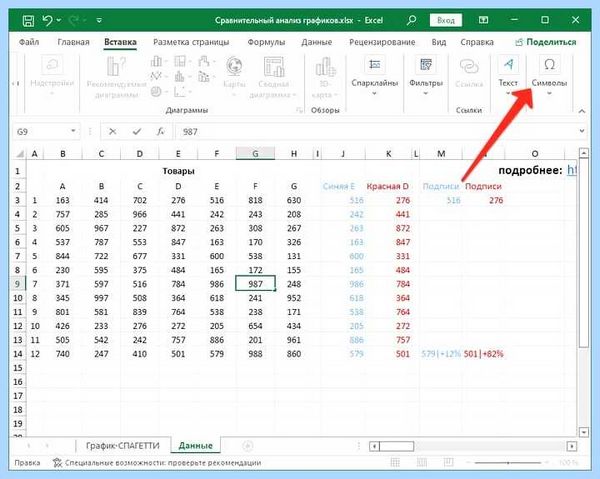The height and width of the screenshot is (479, 600).
Task: Click the Вход sign-in button
Action: tap(446, 20)
